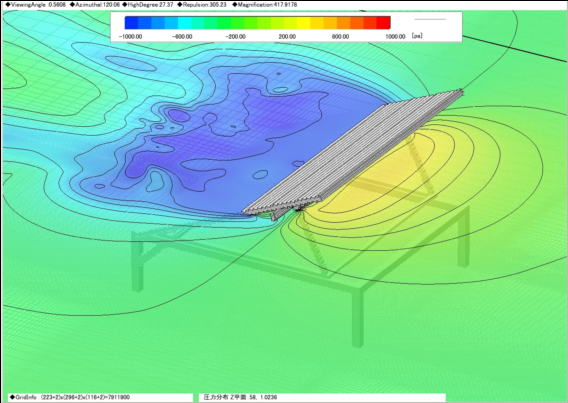Select the gray corrugated solar panel

point(353,154)
